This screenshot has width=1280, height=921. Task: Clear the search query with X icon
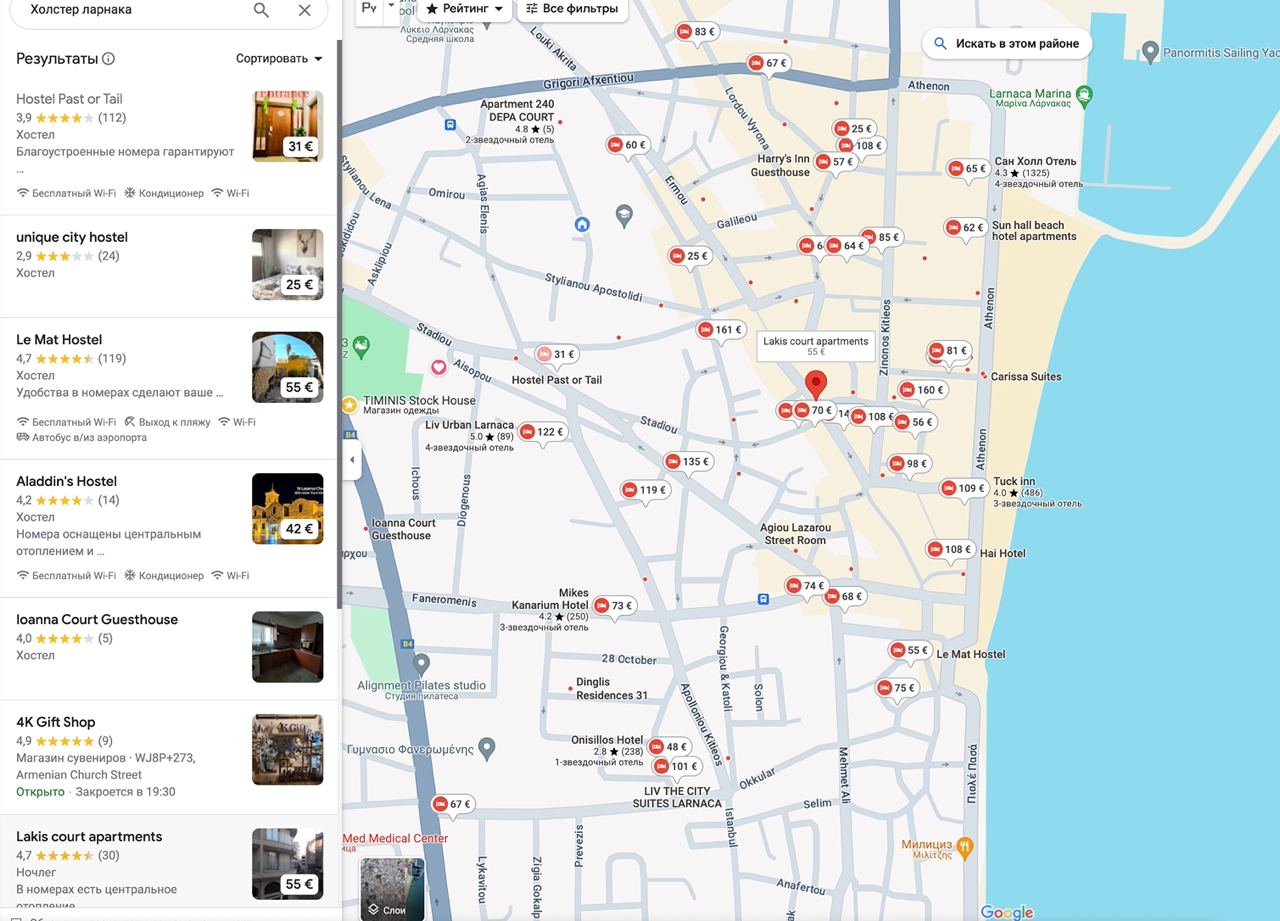305,10
